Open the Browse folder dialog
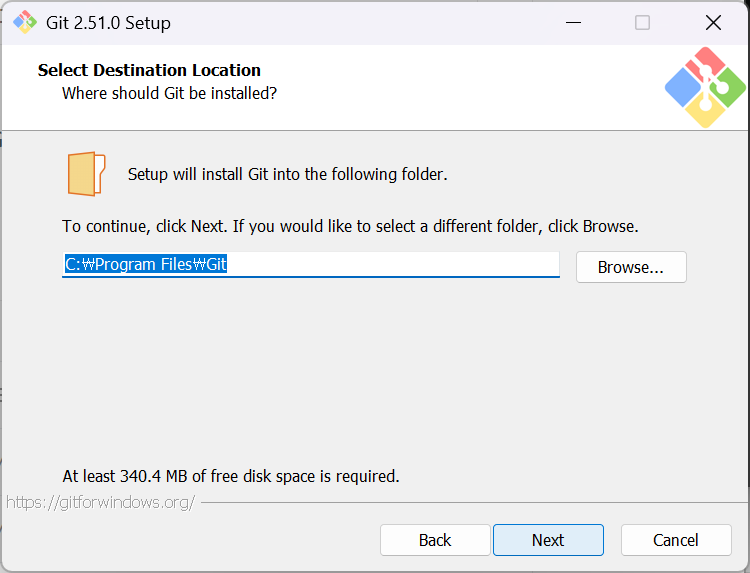The height and width of the screenshot is (573, 750). [x=630, y=267]
